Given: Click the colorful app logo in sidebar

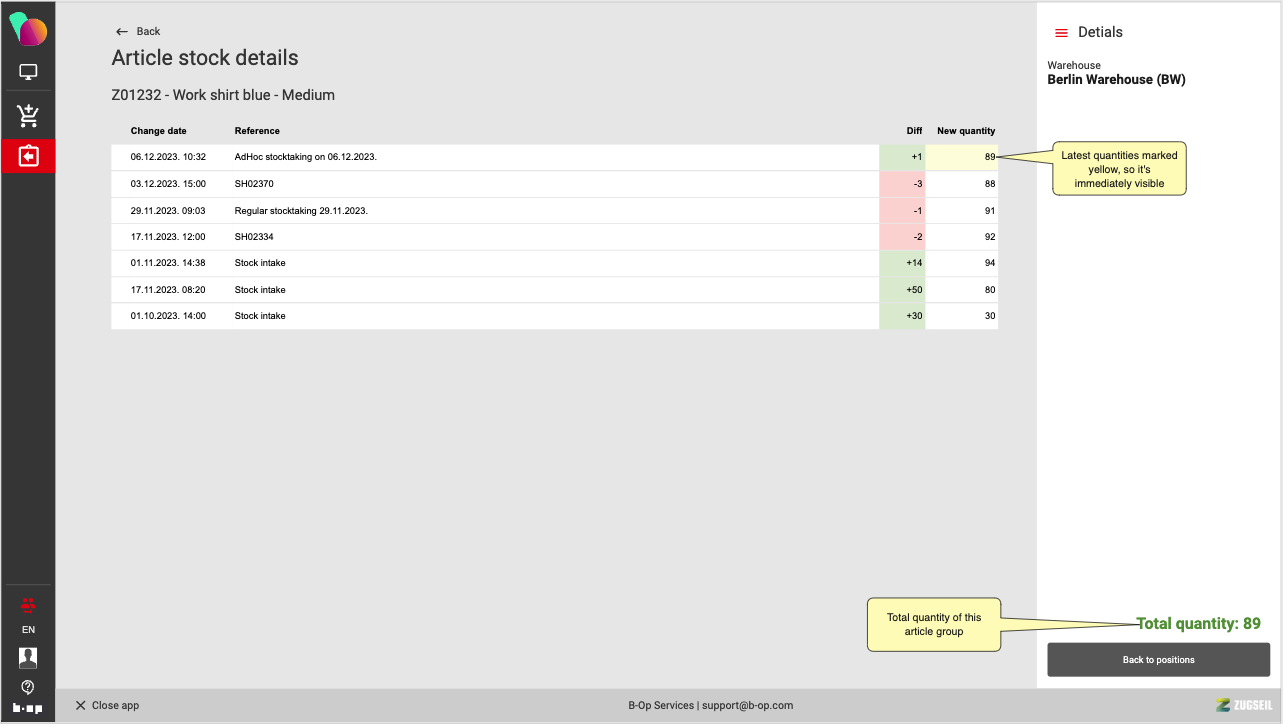Looking at the screenshot, I should 28,30.
